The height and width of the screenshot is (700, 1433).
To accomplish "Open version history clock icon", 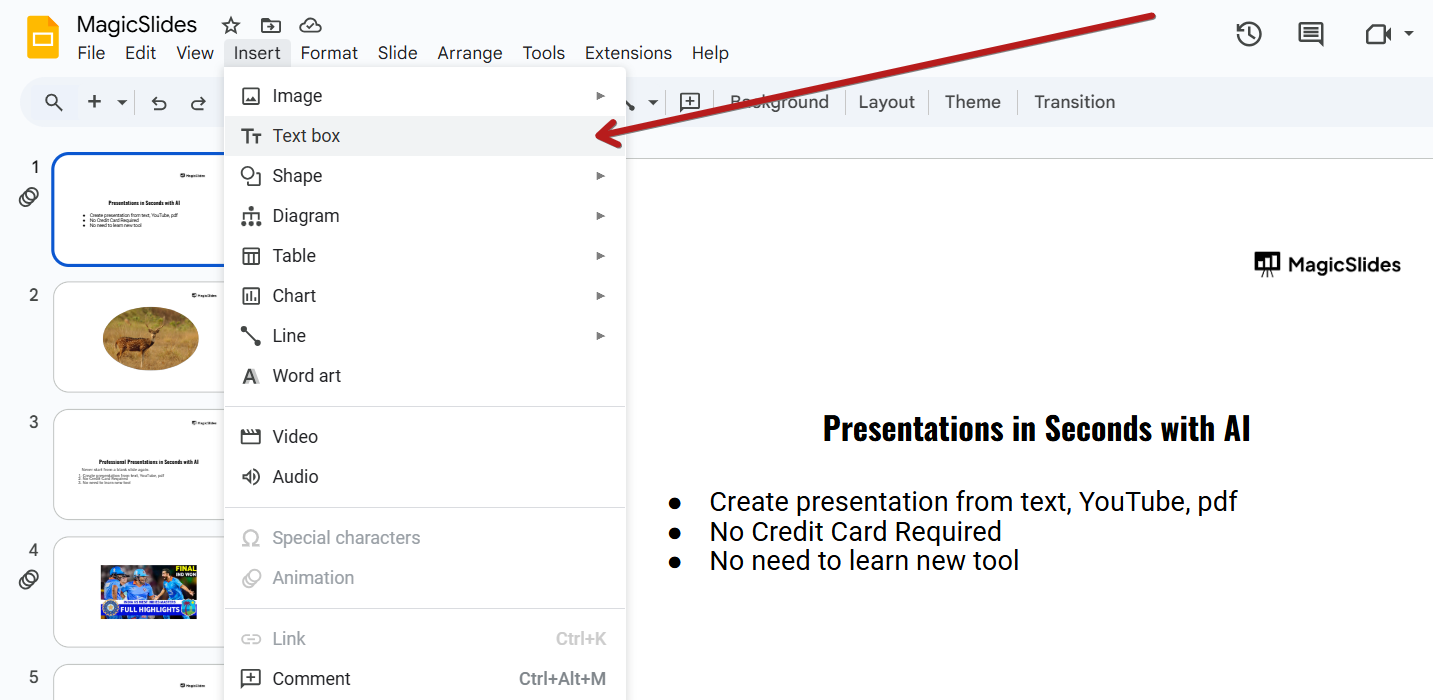I will (x=1248, y=34).
